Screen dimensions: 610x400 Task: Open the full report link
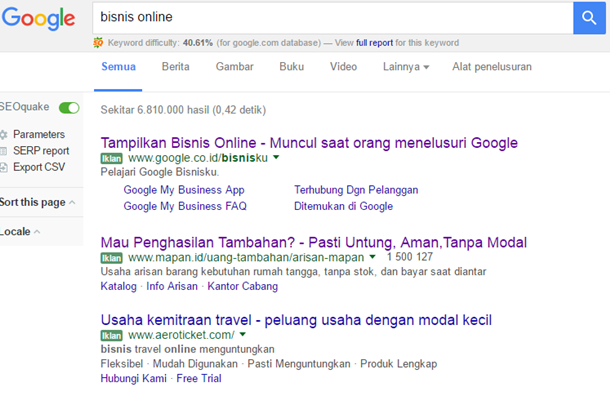click(x=374, y=43)
